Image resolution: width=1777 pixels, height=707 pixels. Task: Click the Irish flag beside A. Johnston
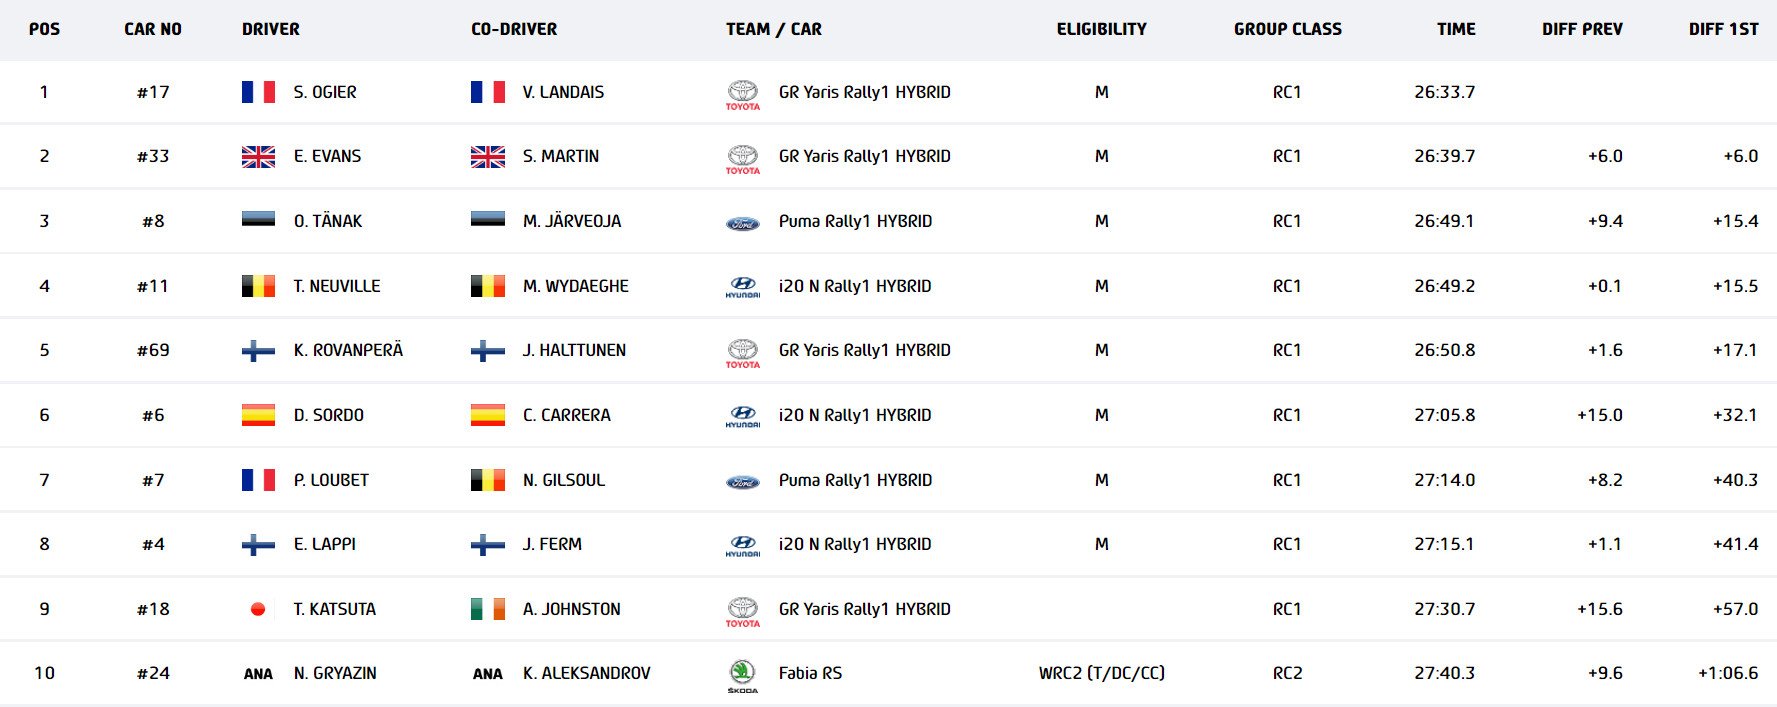click(x=488, y=609)
